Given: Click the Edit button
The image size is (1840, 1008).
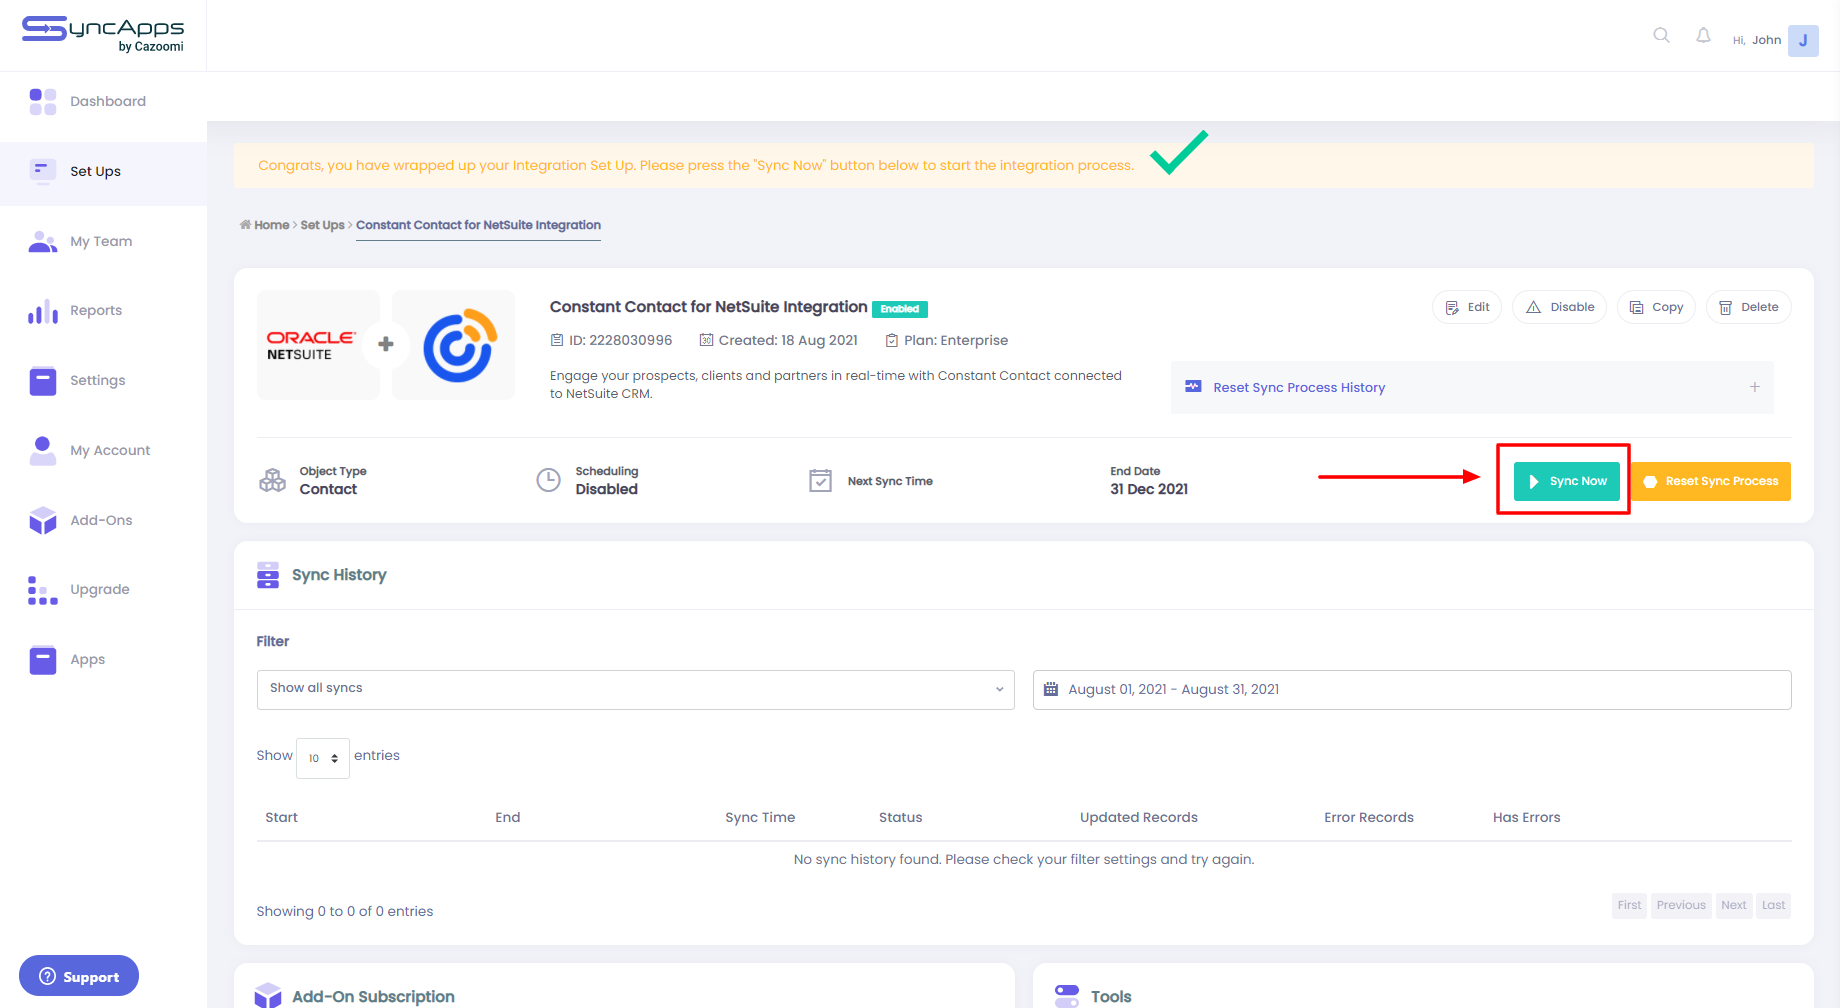Looking at the screenshot, I should point(1467,307).
